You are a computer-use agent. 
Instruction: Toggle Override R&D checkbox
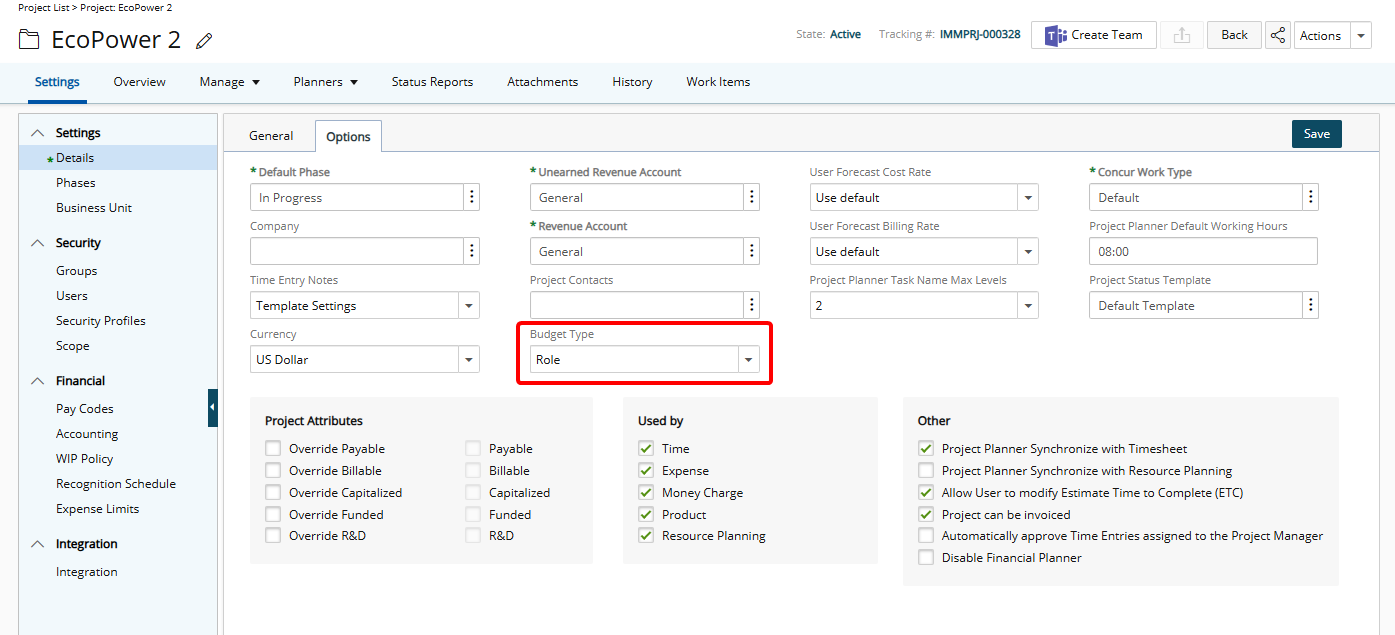pyautogui.click(x=273, y=536)
